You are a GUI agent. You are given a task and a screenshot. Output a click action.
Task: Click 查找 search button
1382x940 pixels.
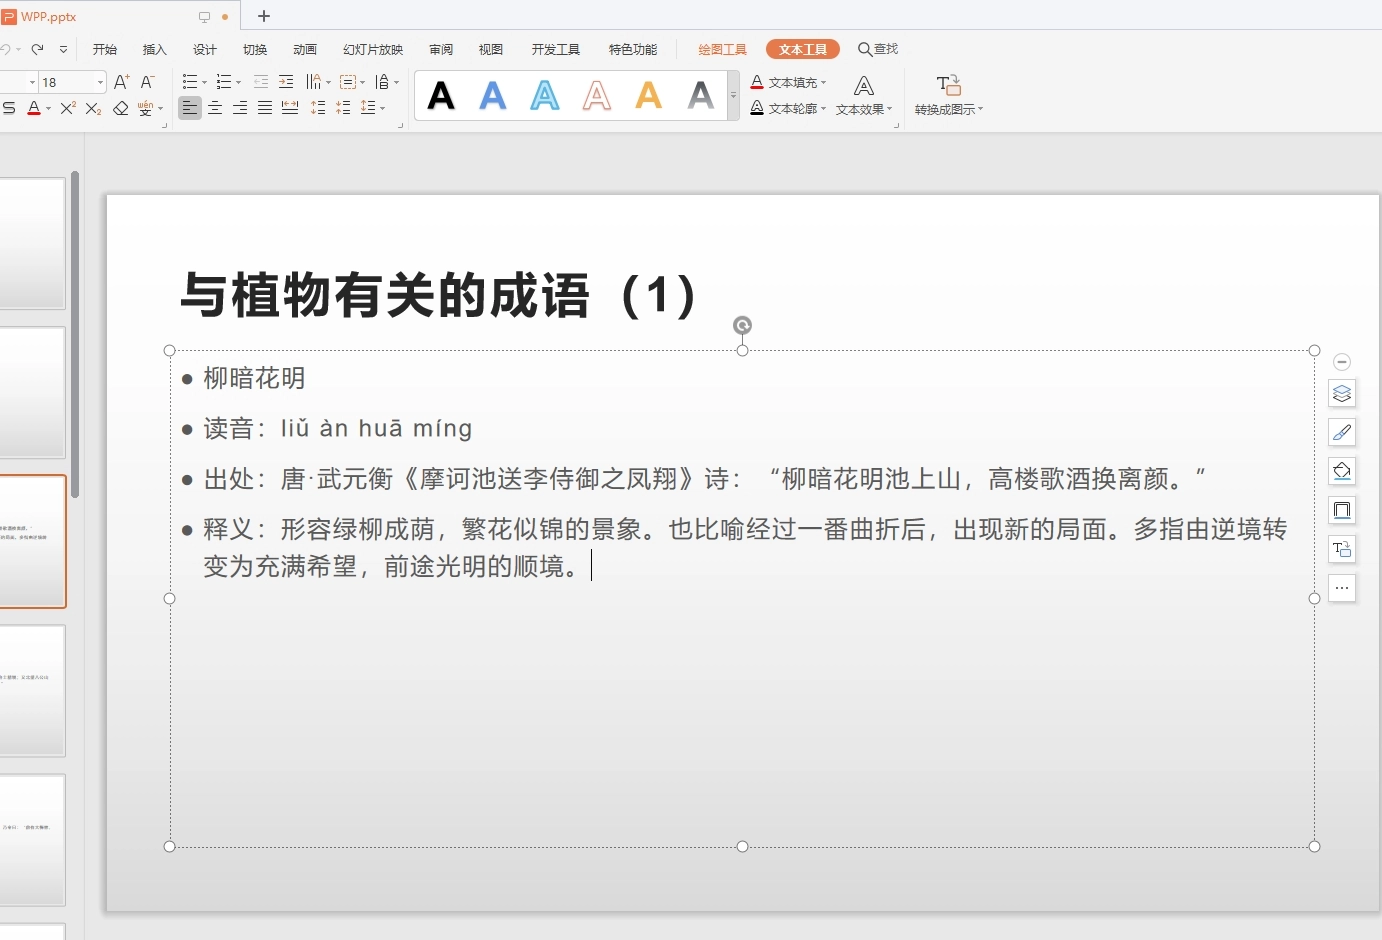[878, 49]
